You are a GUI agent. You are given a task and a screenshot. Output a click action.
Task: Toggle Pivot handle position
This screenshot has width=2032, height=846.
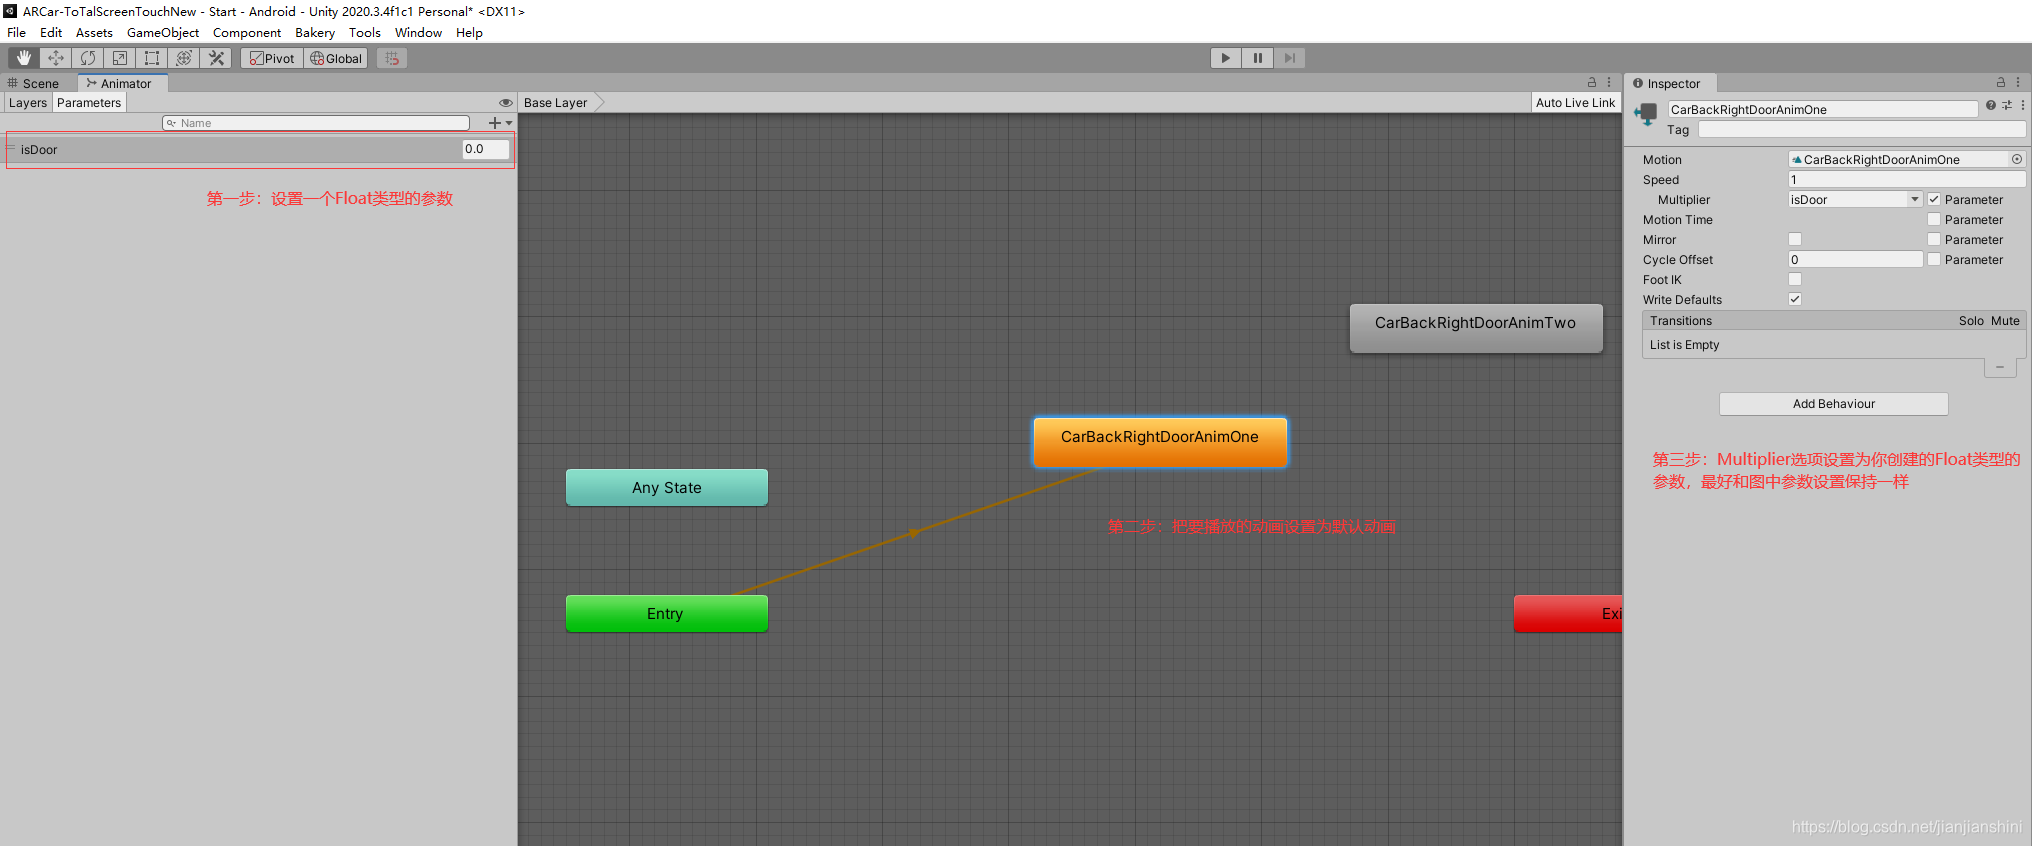coord(272,58)
